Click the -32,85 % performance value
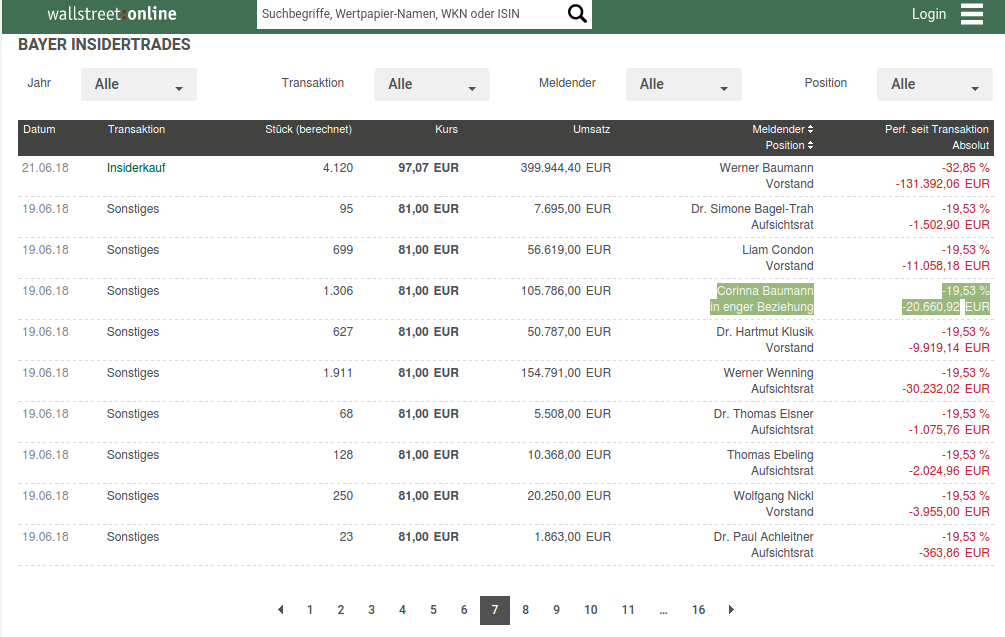 click(965, 168)
